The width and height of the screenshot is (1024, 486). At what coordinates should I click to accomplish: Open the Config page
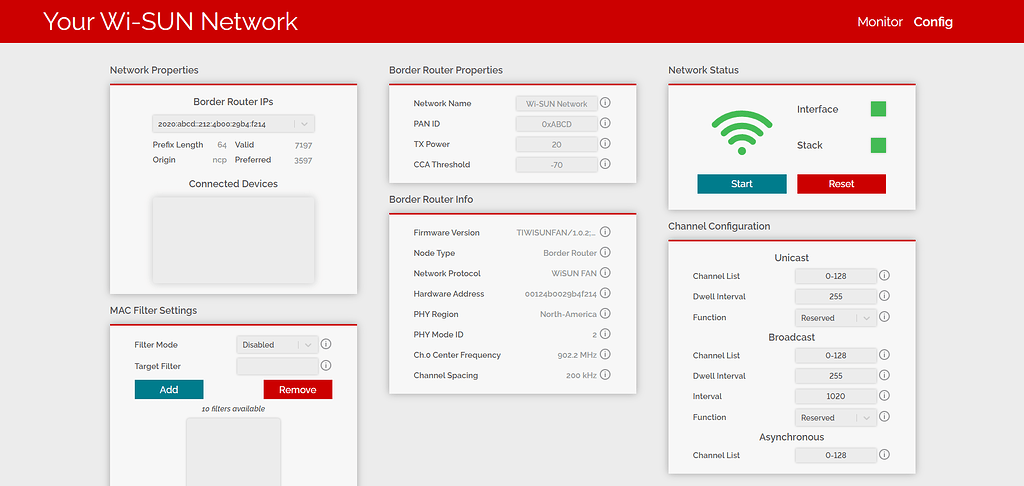[x=933, y=22]
